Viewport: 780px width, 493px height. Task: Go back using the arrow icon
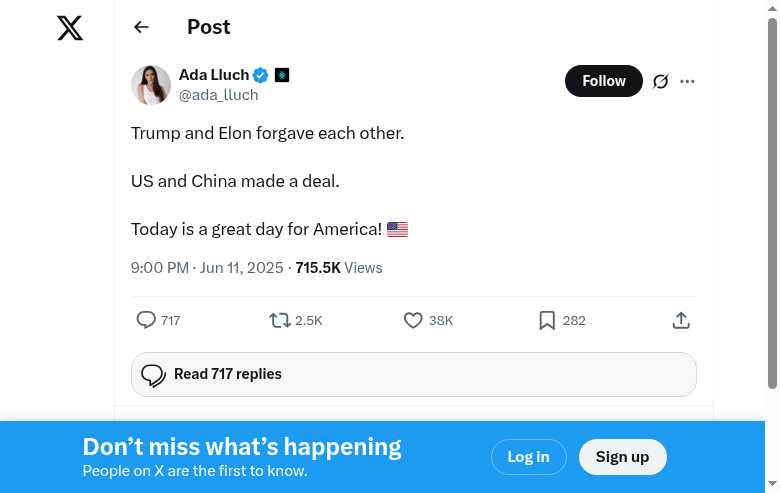coord(141,28)
